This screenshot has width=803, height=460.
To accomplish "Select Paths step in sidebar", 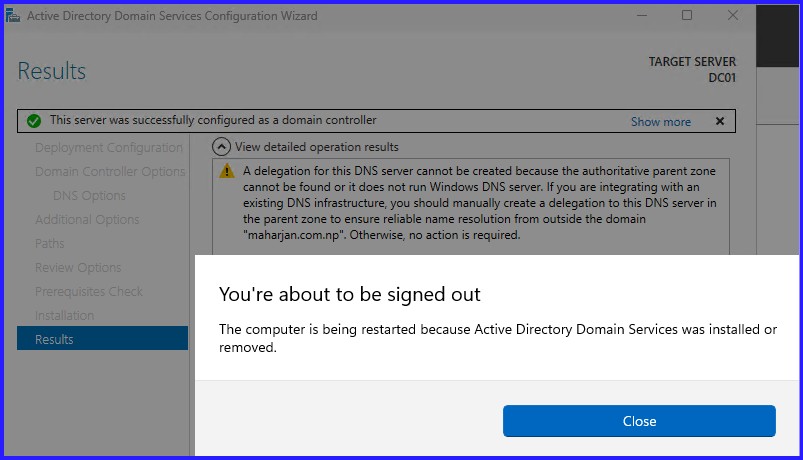I will pyautogui.click(x=50, y=243).
